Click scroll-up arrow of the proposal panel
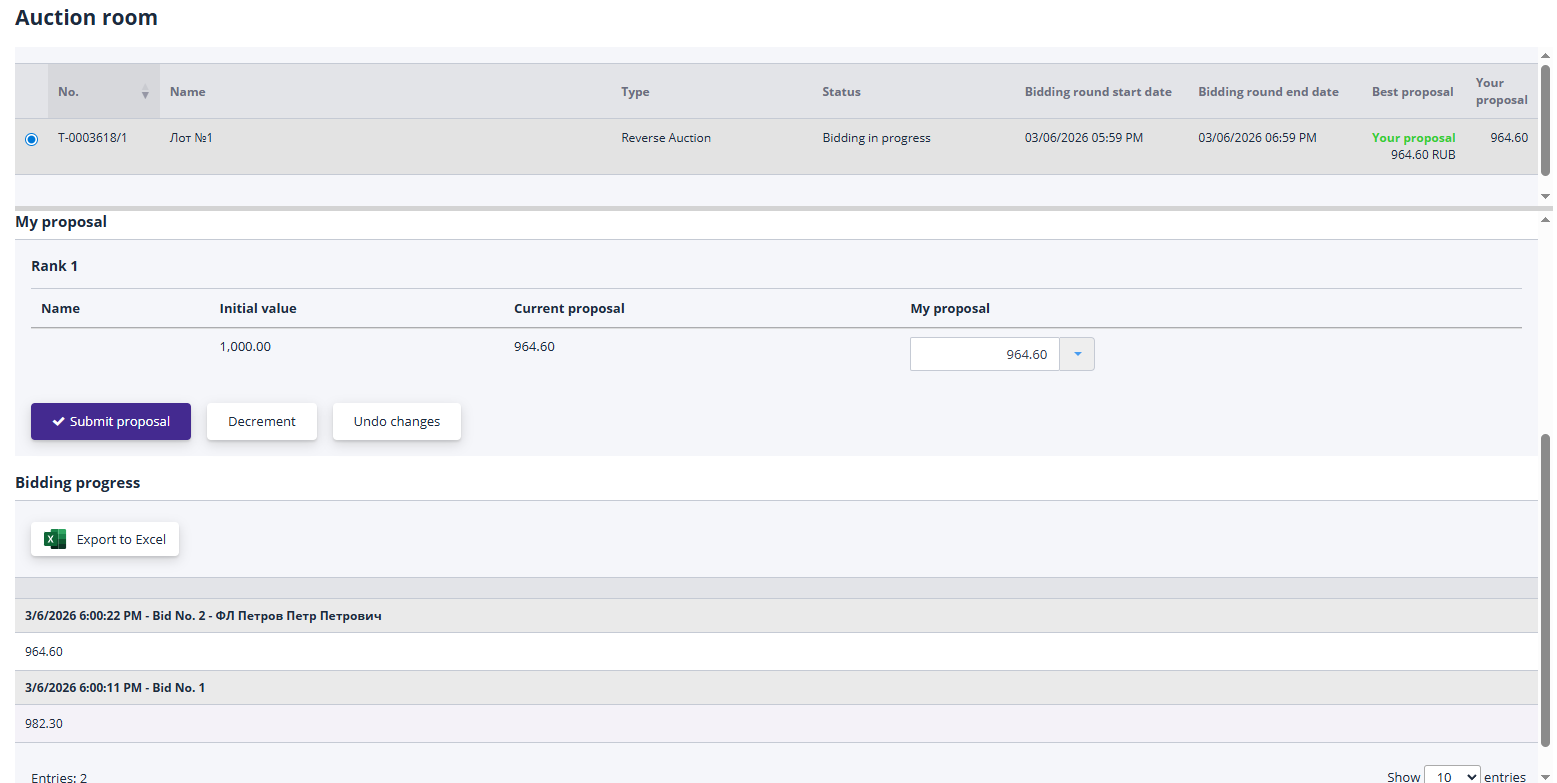 (x=1545, y=219)
